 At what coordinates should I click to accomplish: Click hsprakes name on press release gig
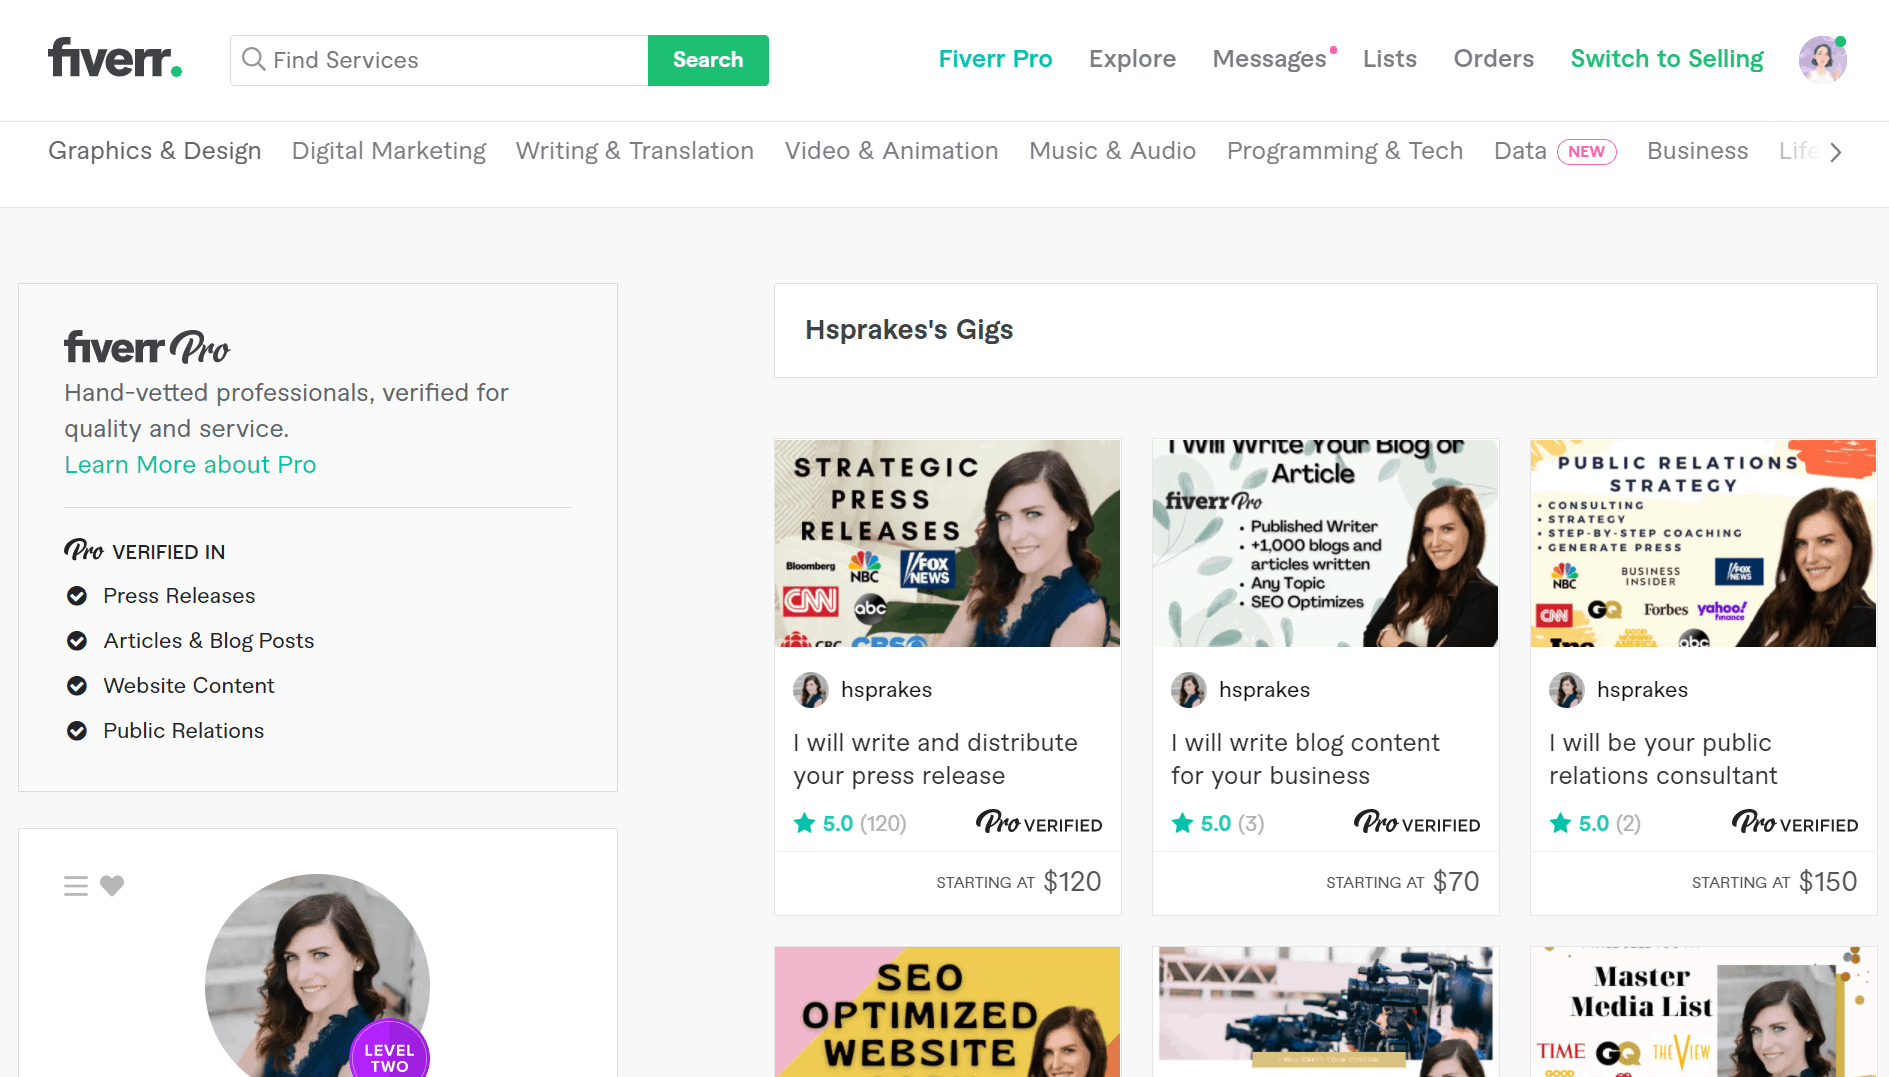[886, 690]
